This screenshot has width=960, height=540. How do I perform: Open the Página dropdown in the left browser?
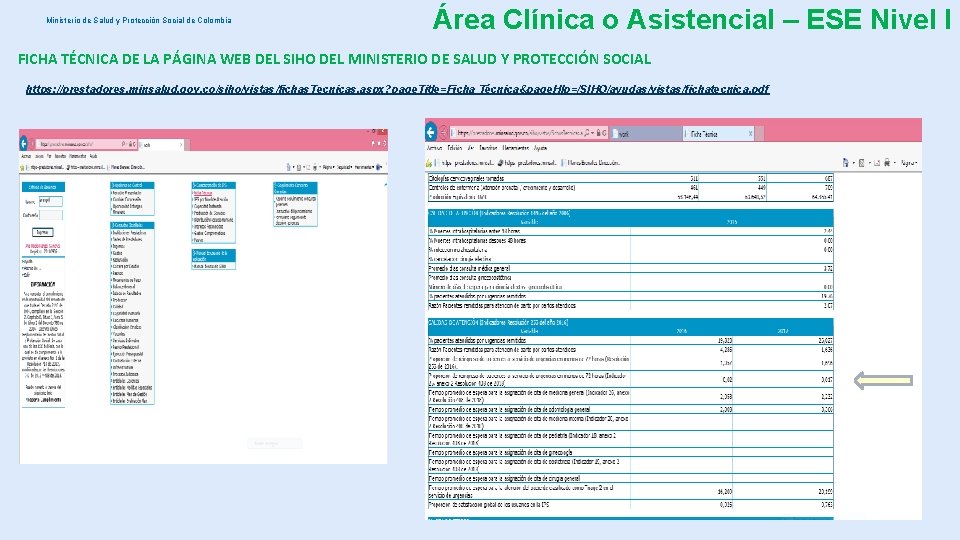pos(328,167)
